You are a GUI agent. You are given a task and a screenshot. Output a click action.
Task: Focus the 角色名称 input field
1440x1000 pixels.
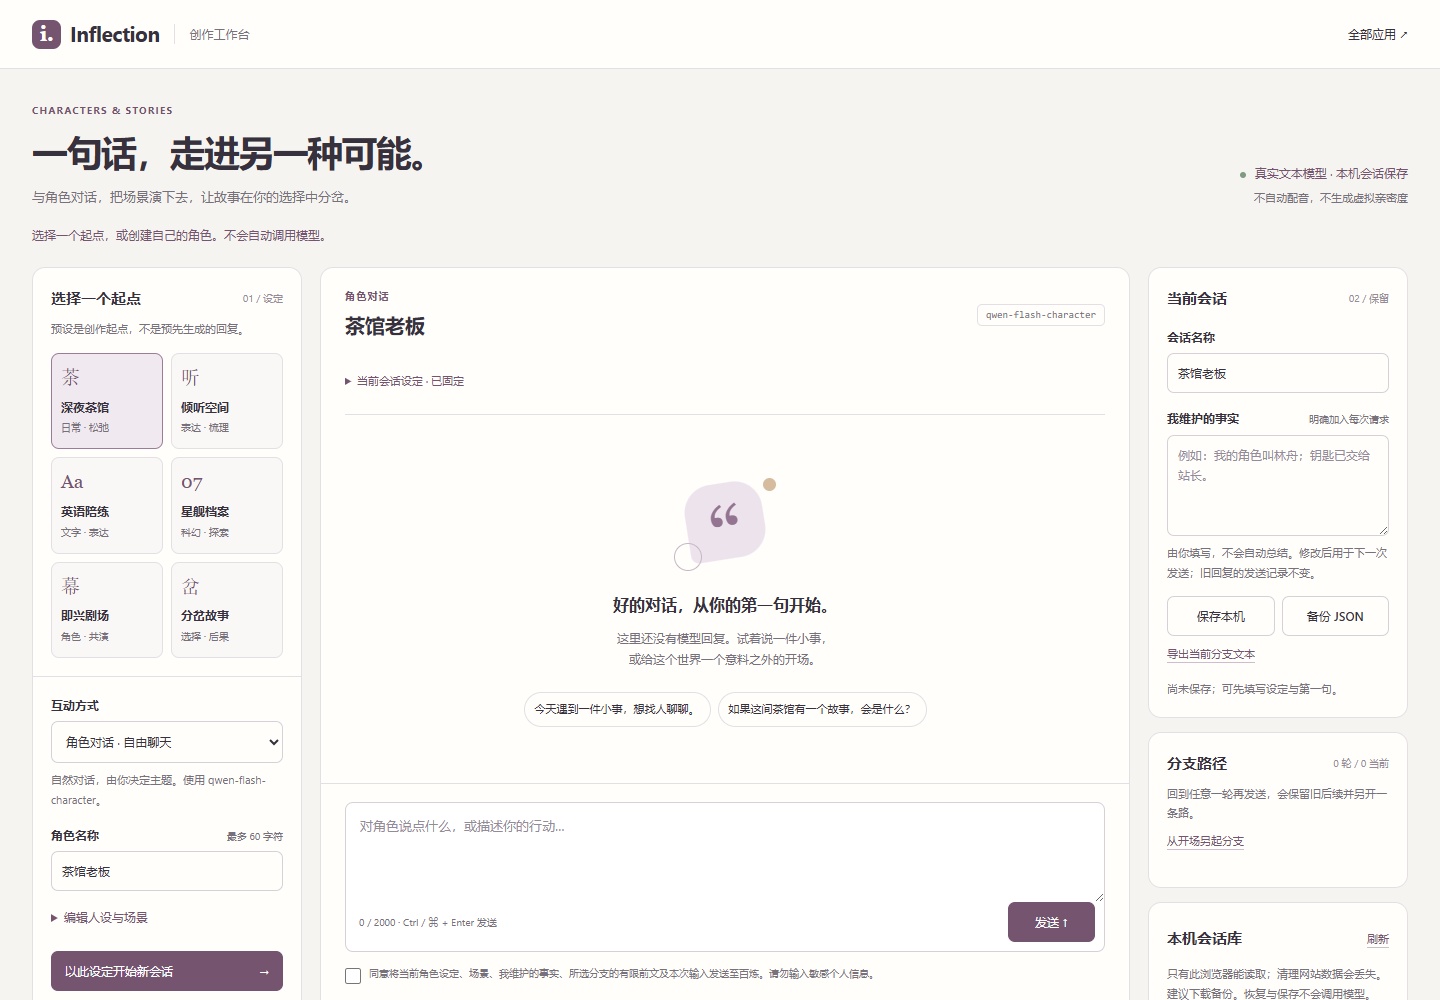(x=167, y=871)
